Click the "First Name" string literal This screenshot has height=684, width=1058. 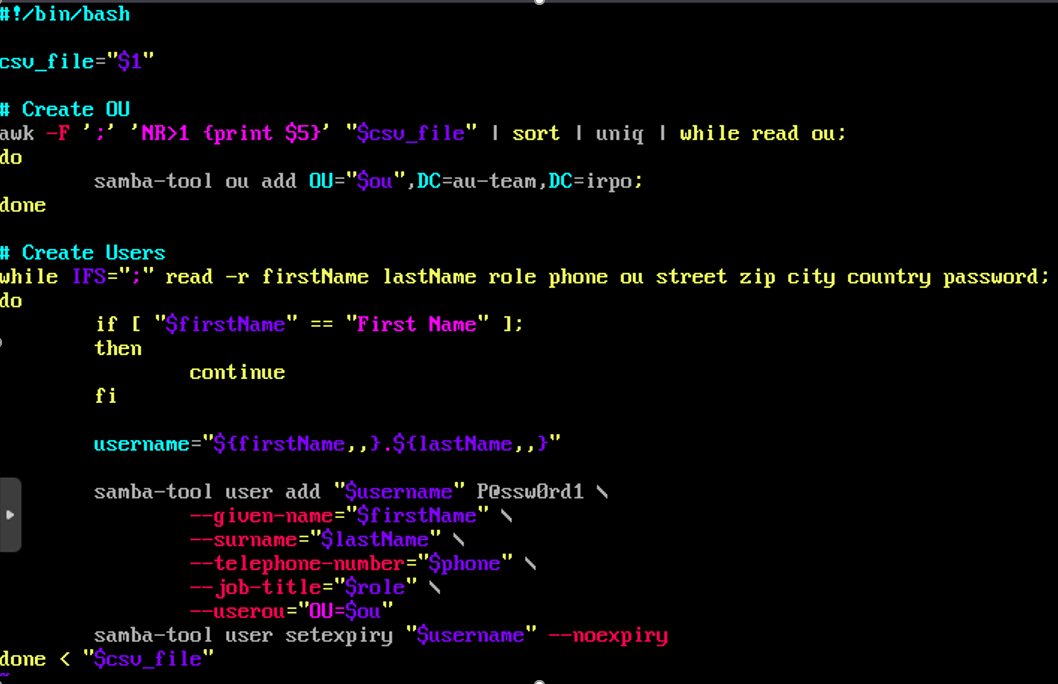coord(417,324)
